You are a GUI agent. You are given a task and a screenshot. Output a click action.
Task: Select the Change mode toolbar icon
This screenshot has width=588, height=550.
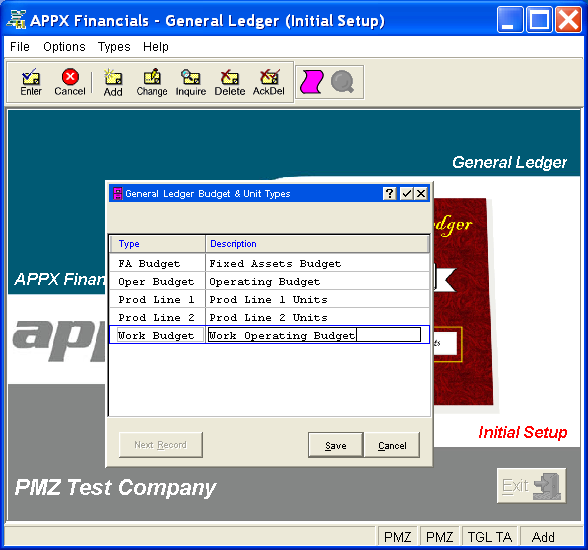[152, 82]
